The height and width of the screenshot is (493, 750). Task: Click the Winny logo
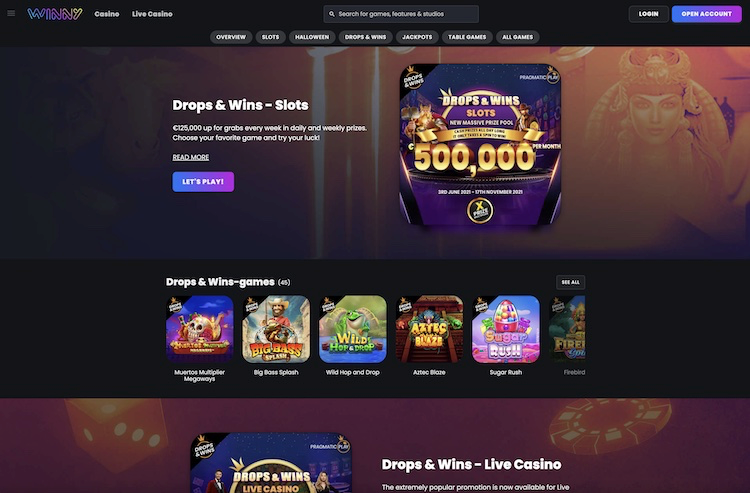point(55,14)
